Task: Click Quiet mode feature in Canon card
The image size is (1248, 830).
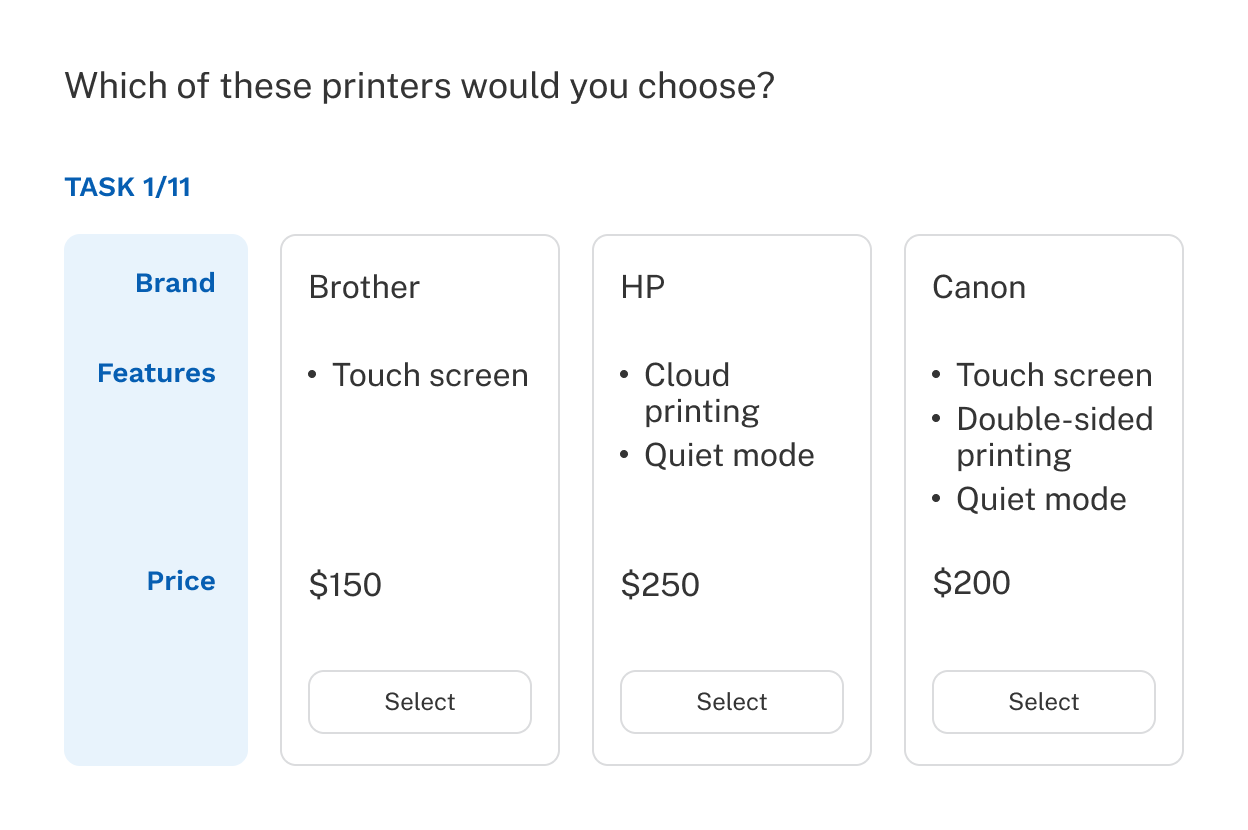Action: [1041, 499]
